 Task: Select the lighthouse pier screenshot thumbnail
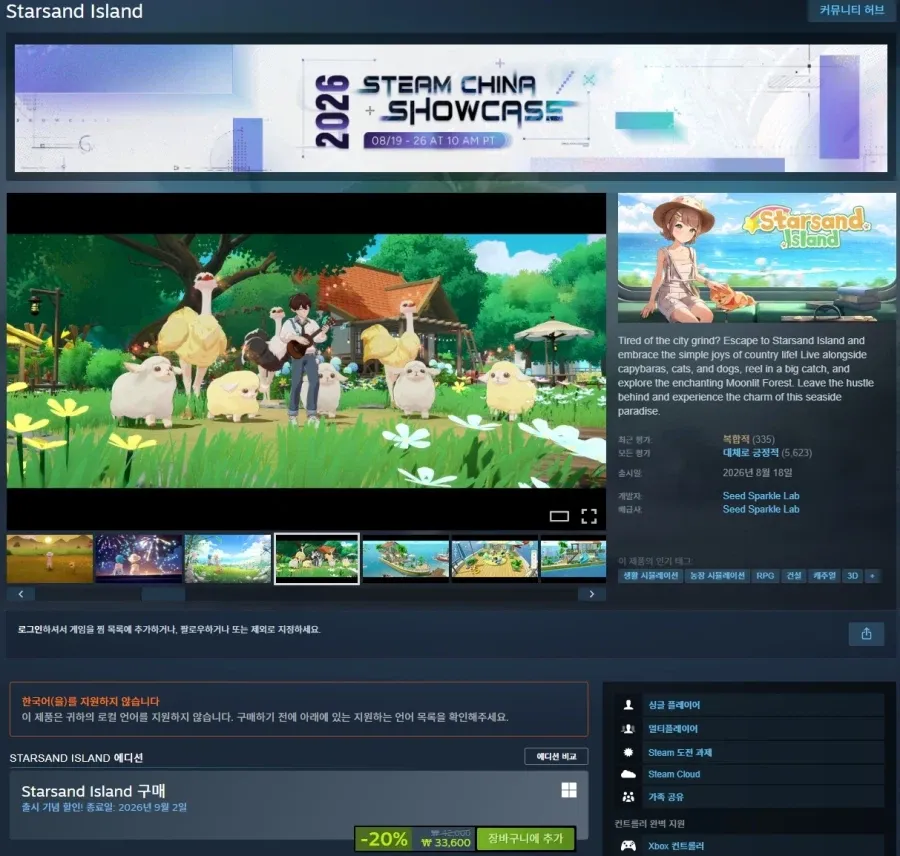pos(573,559)
